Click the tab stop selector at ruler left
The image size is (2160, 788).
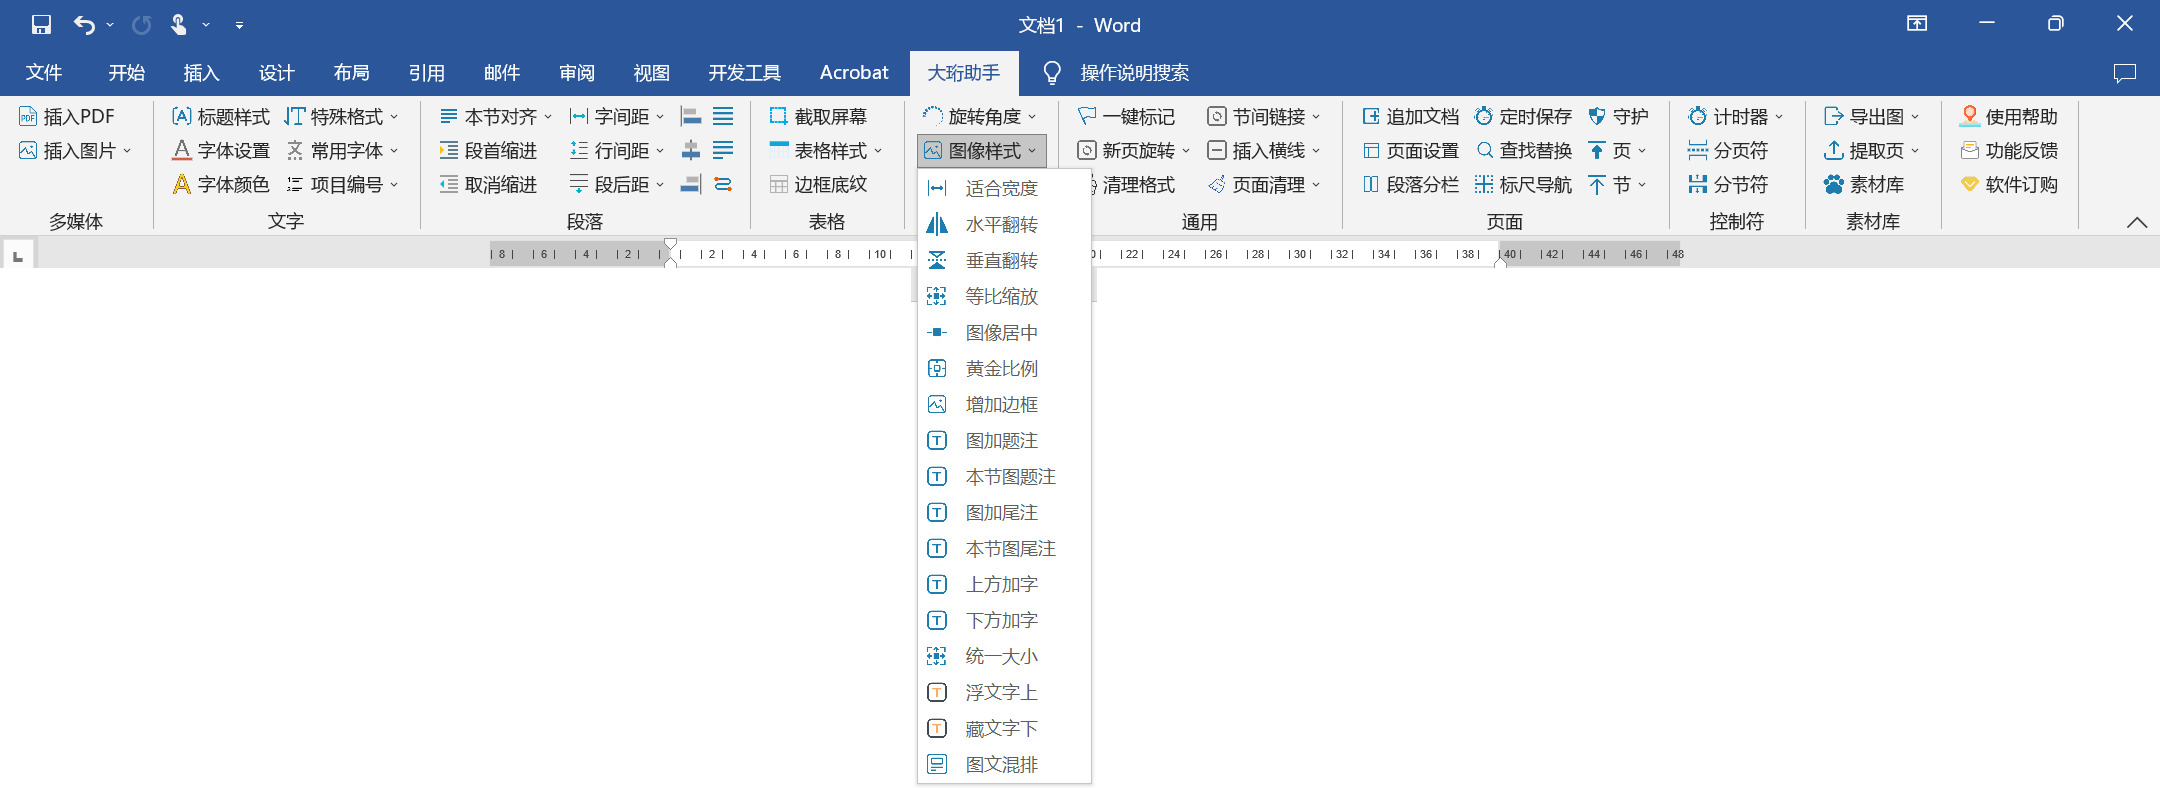18,256
